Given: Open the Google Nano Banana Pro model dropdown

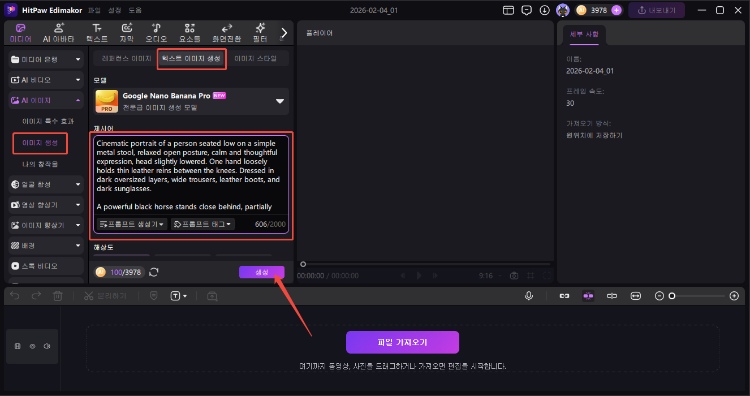Looking at the screenshot, I should (191, 101).
